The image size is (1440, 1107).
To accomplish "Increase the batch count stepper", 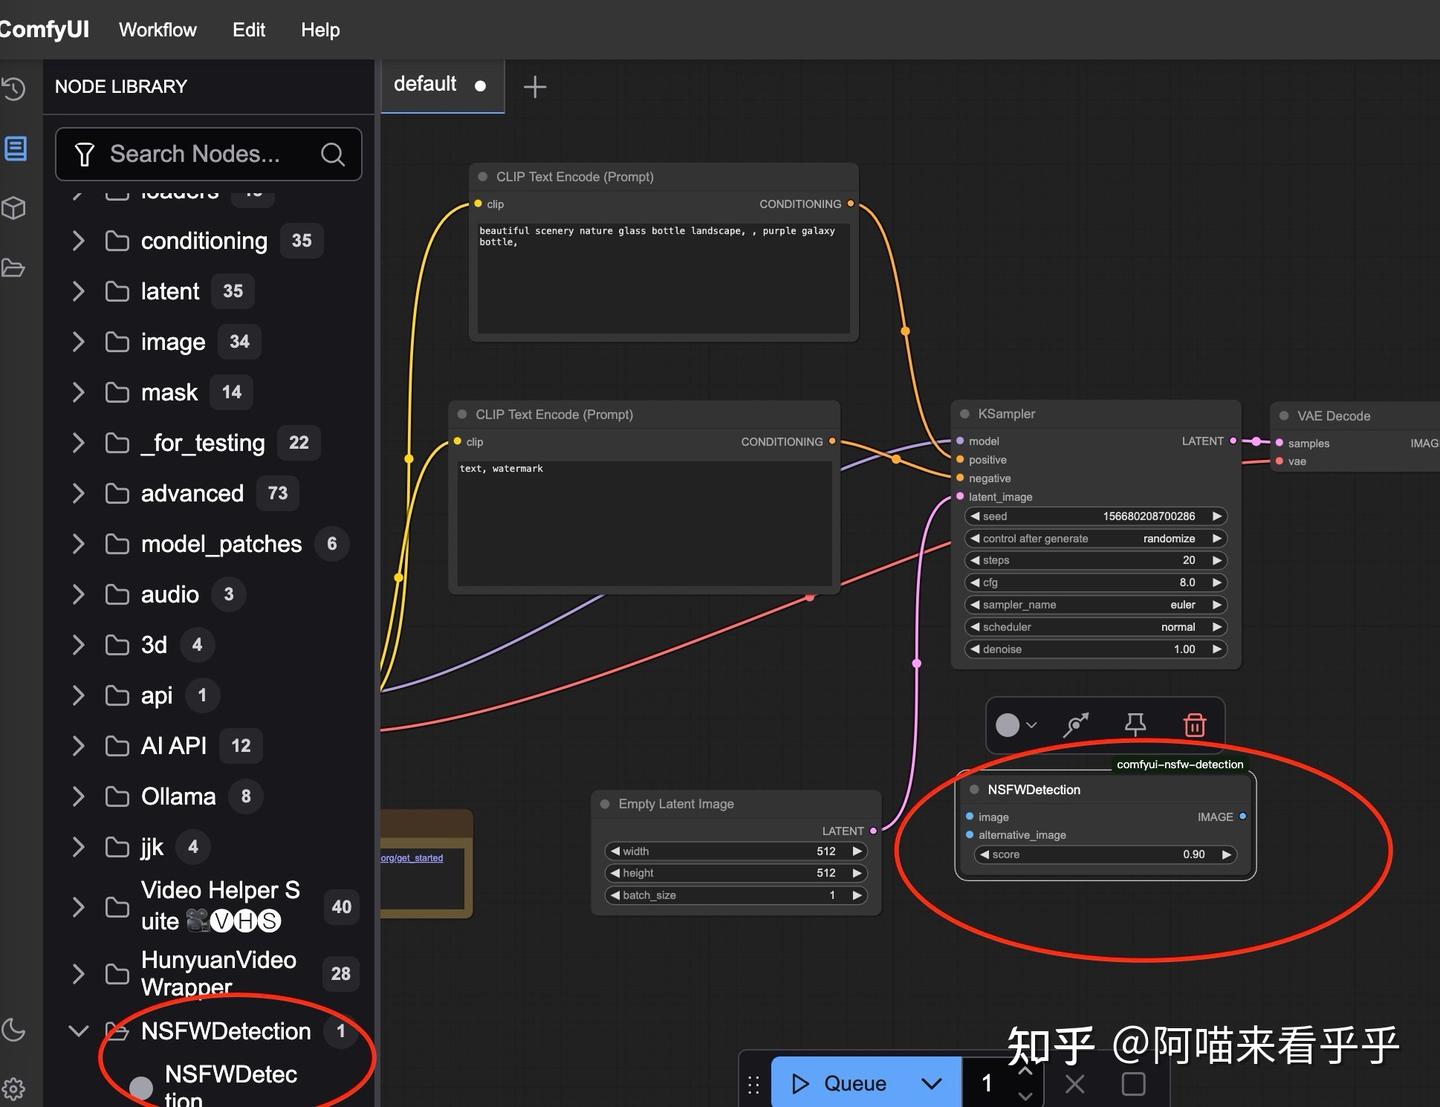I will click(x=1025, y=1070).
